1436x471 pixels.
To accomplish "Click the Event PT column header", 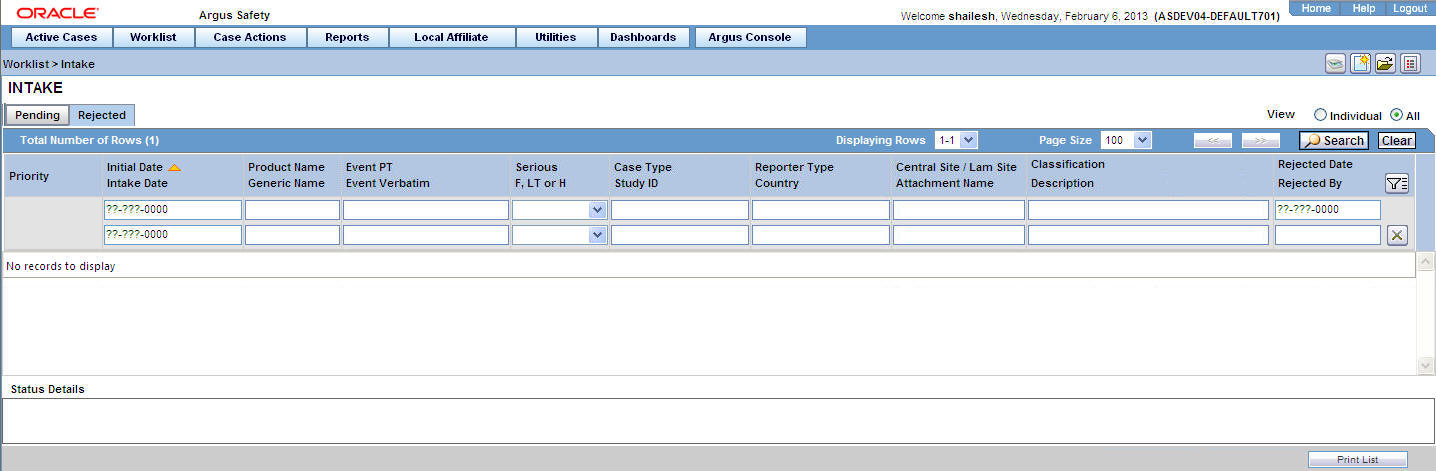I will pyautogui.click(x=369, y=167).
